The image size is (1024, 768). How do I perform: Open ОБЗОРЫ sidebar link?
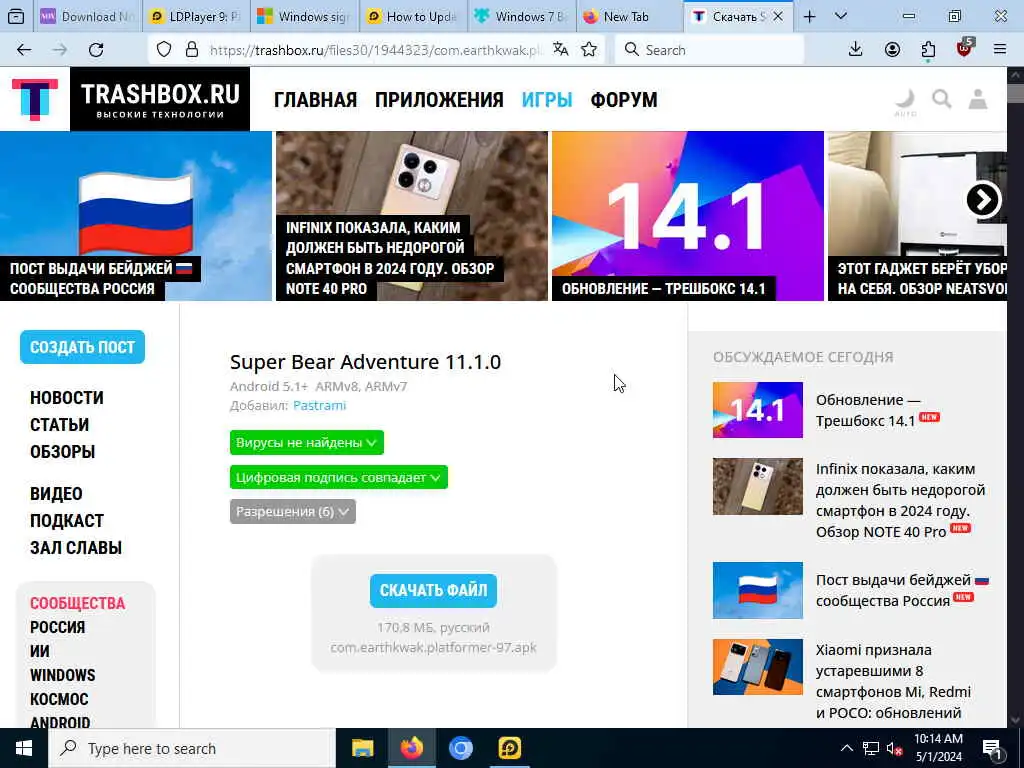point(63,451)
